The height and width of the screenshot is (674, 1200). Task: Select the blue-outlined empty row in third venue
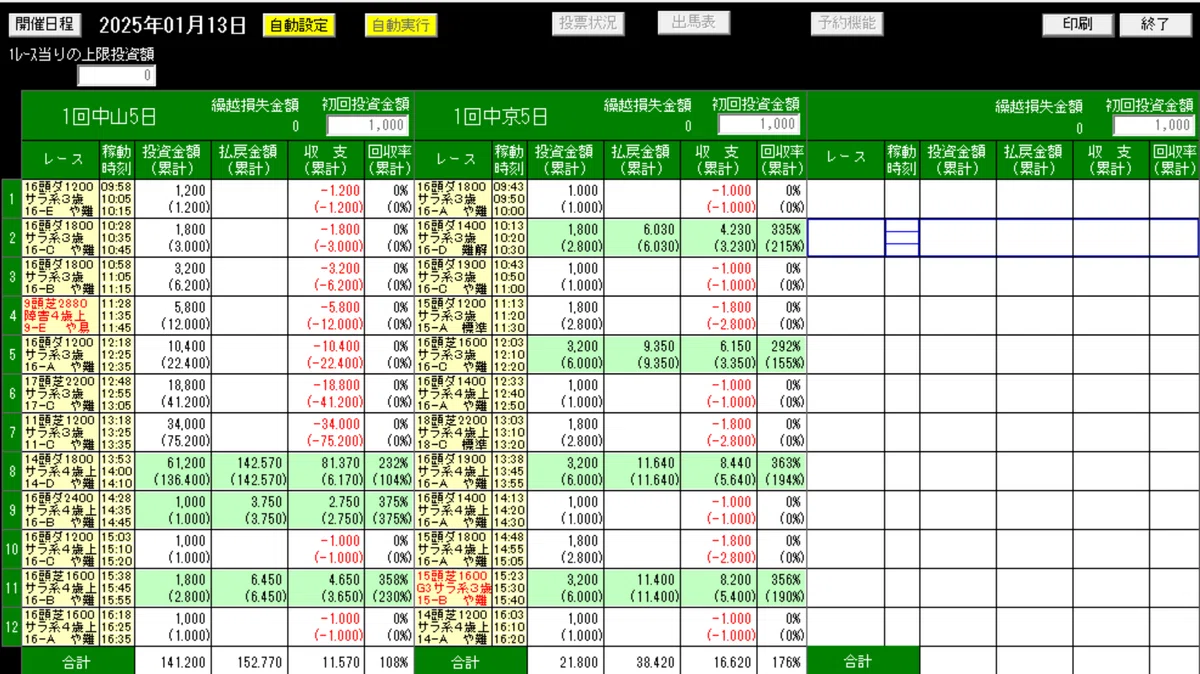pos(1003,238)
